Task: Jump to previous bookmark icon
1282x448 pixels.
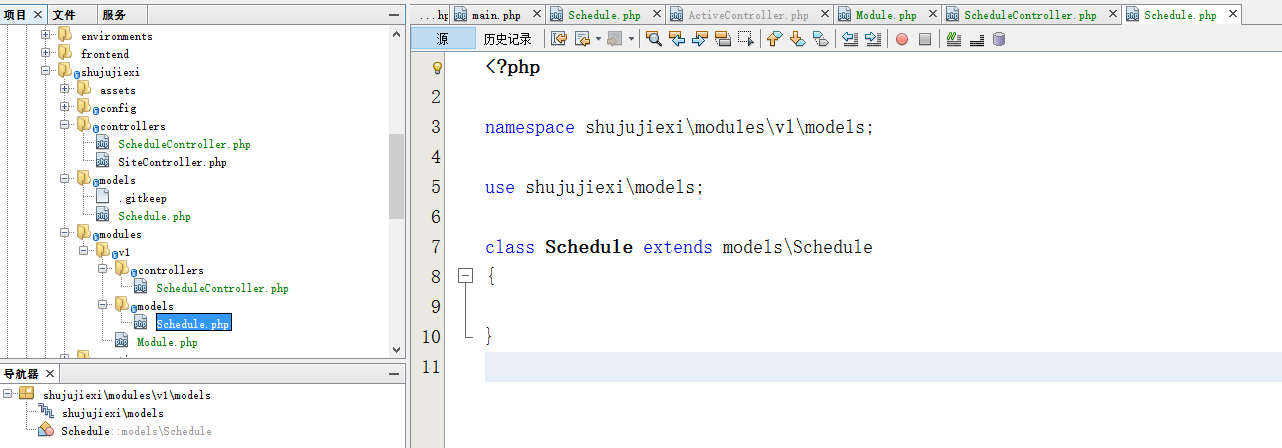Action: pos(775,39)
